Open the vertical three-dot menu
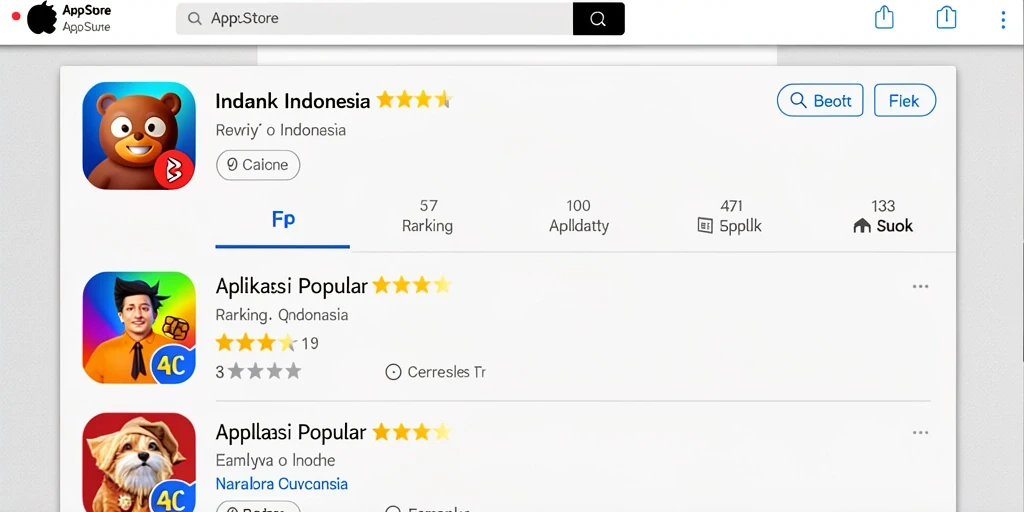This screenshot has width=1024, height=512. (x=1003, y=20)
